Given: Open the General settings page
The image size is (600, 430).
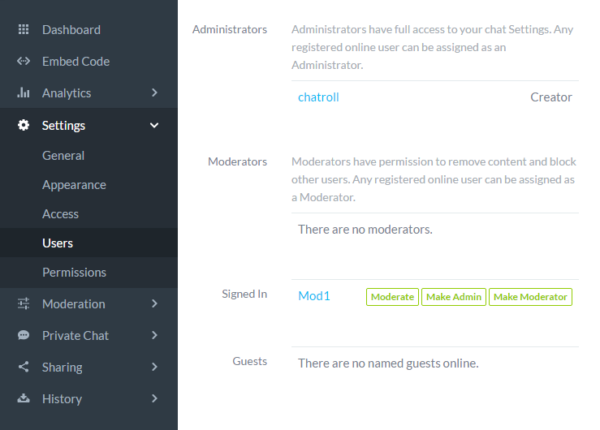Looking at the screenshot, I should tap(63, 156).
